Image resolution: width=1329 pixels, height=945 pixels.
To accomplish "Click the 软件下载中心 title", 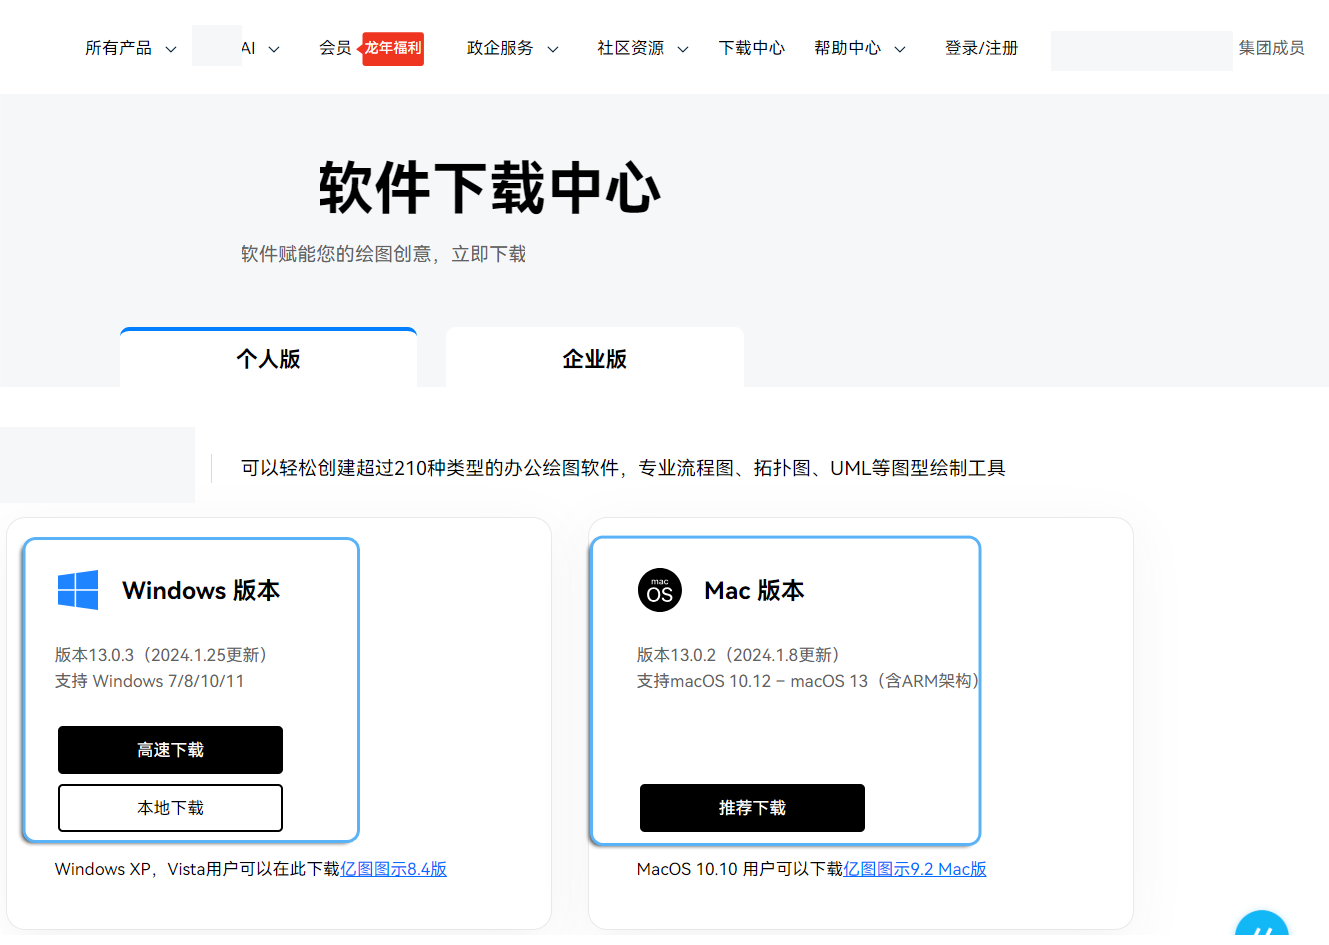I will [x=490, y=188].
